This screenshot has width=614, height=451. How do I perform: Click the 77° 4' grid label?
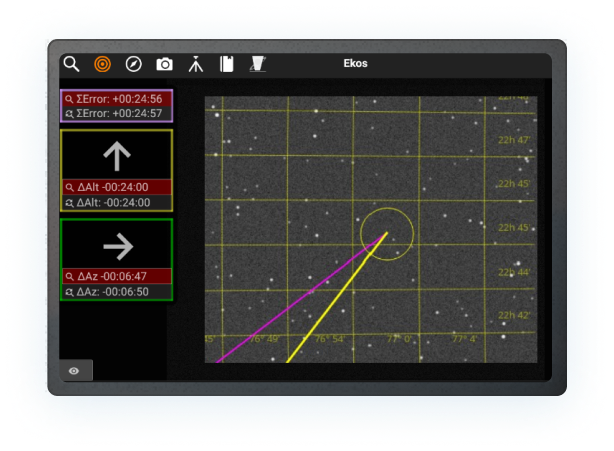point(464,339)
